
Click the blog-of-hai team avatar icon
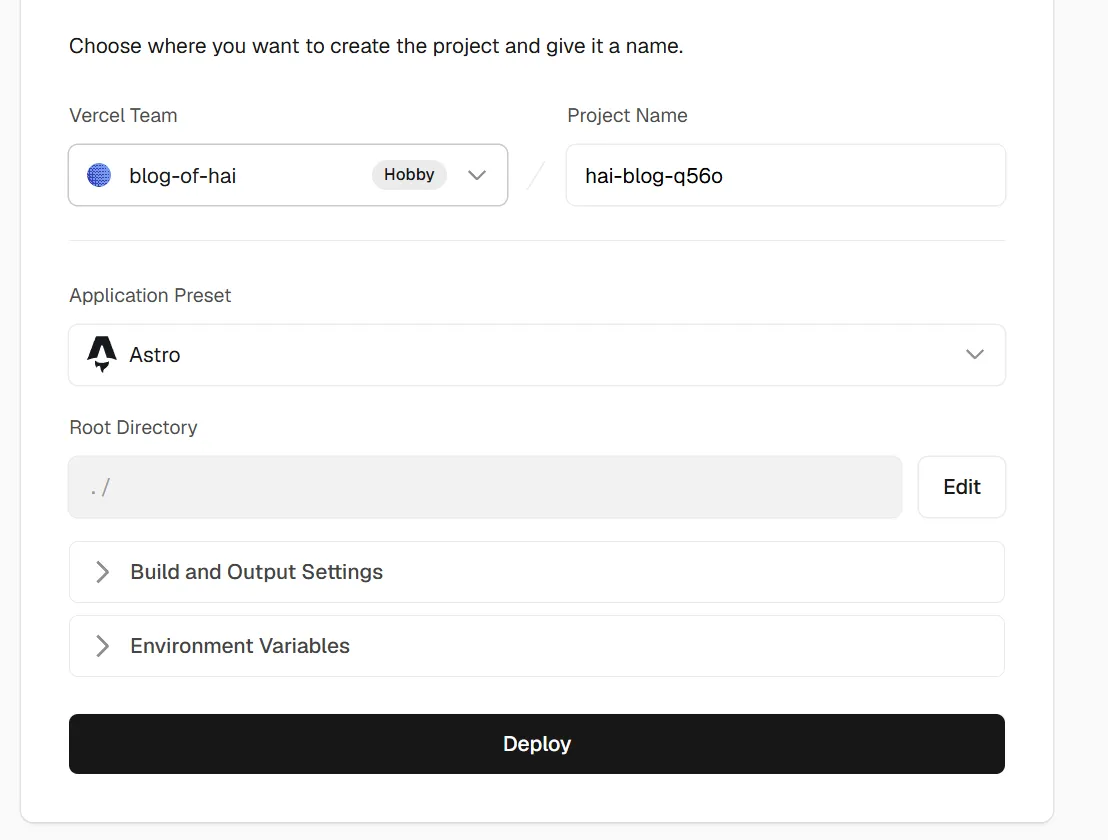coord(99,175)
